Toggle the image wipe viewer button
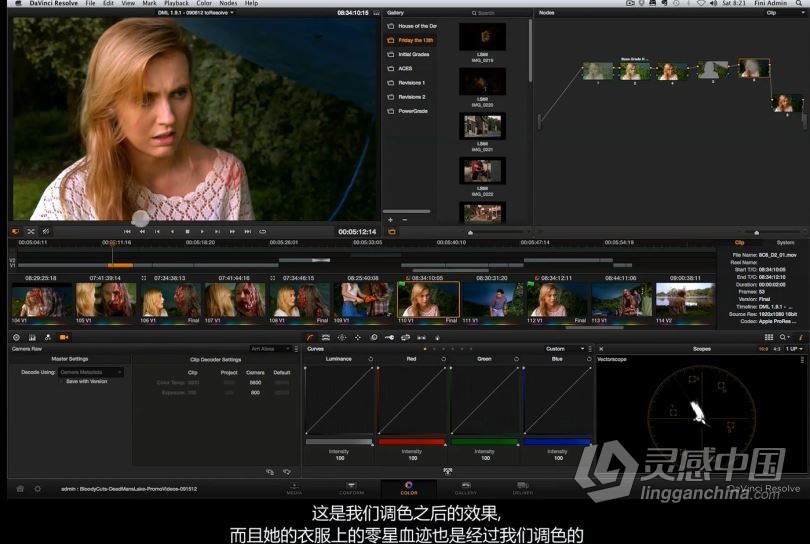810x544 pixels. click(x=15, y=231)
